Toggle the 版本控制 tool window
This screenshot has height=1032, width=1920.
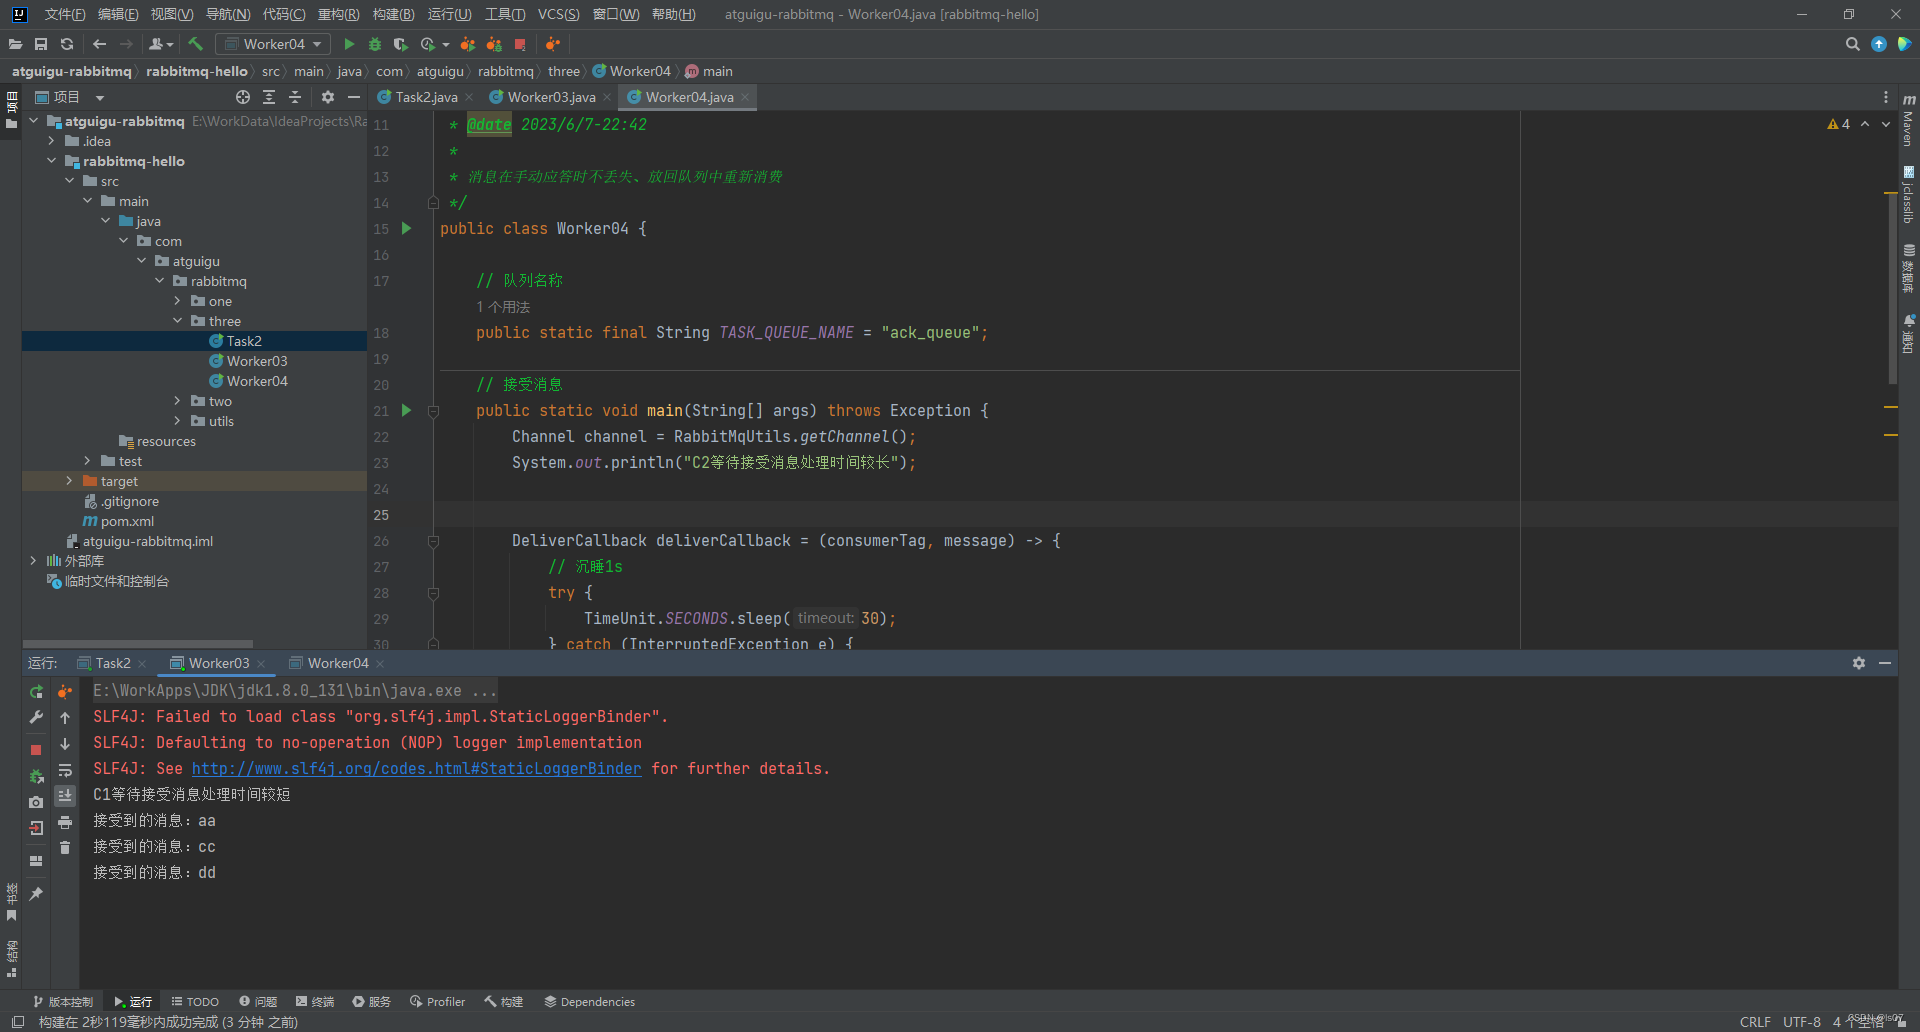(x=63, y=1001)
